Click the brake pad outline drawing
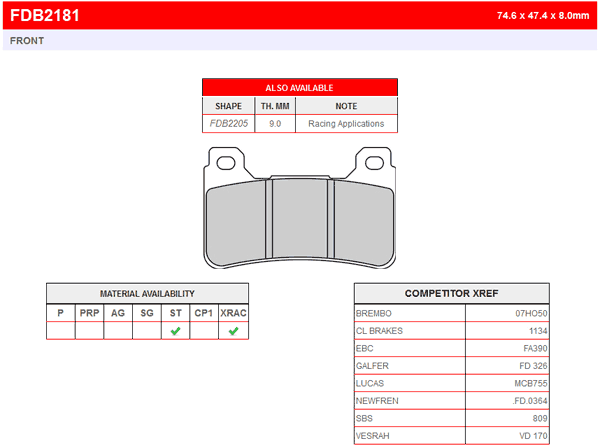This screenshot has width=600, height=448. (x=300, y=208)
